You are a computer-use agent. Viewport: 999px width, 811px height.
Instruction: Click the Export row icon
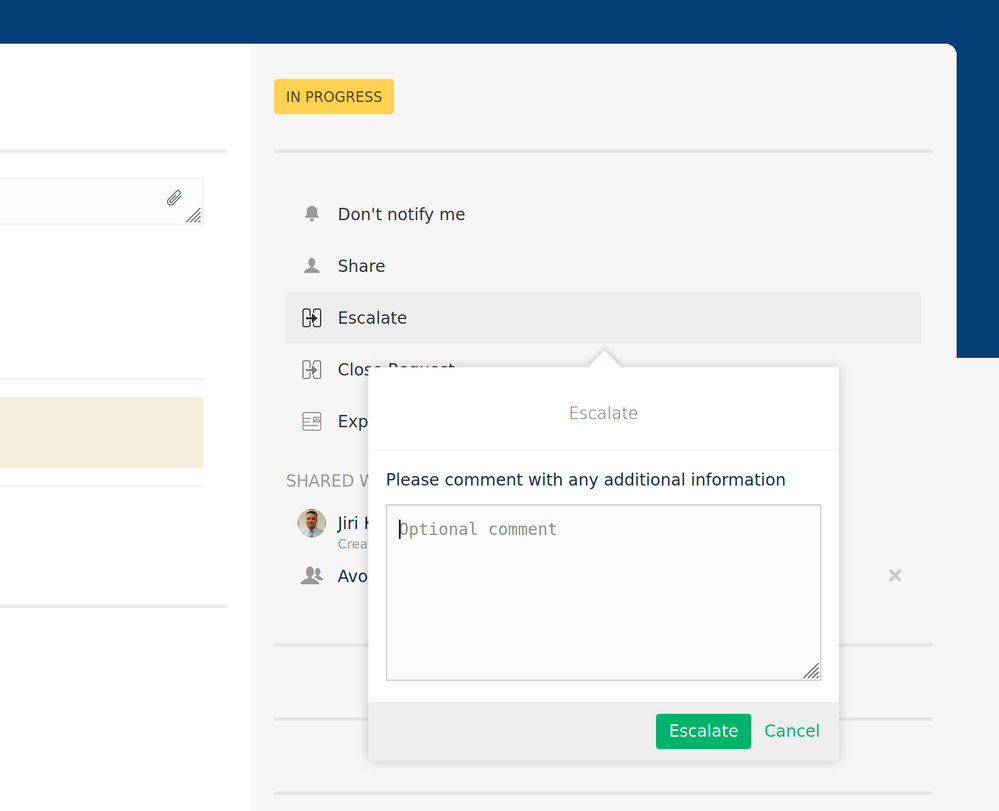(x=312, y=421)
